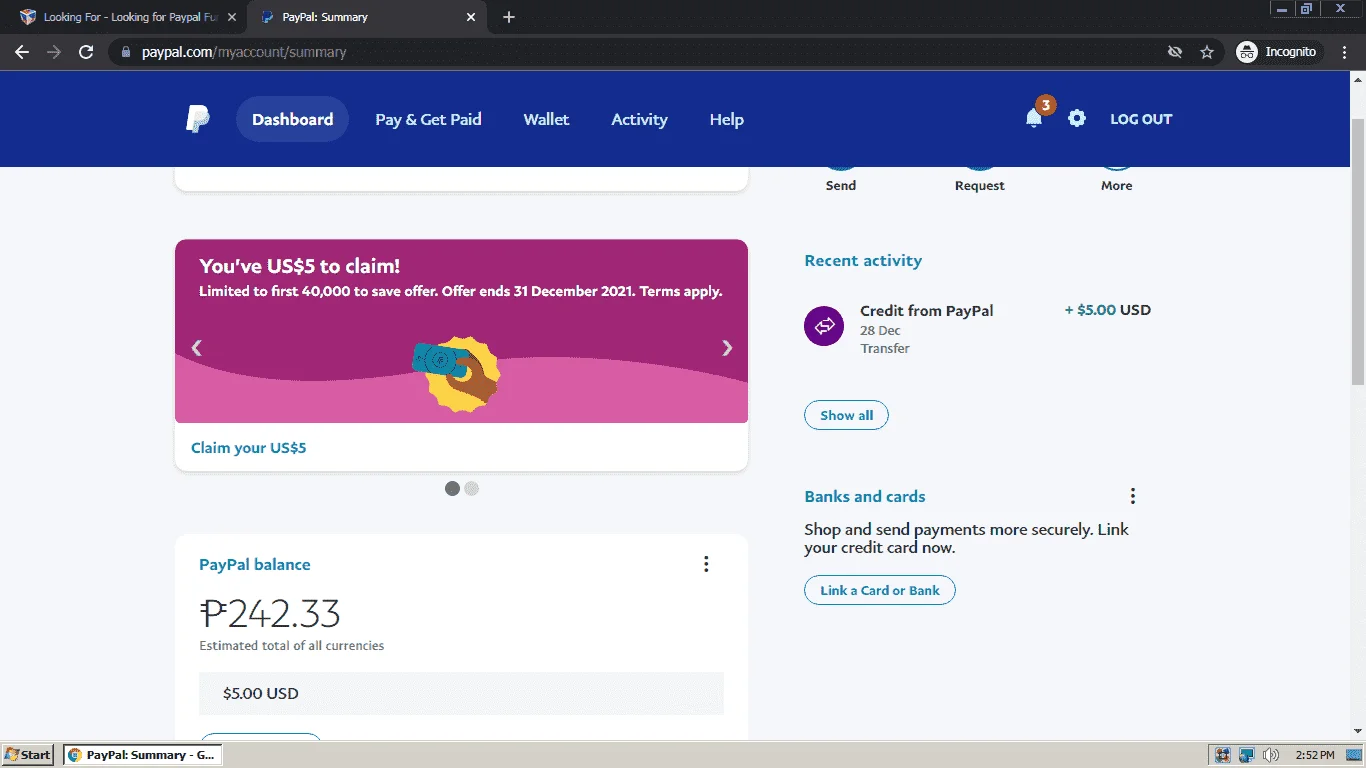The image size is (1366, 768).
Task: Click the + $5.00 USD amount
Action: (1108, 310)
